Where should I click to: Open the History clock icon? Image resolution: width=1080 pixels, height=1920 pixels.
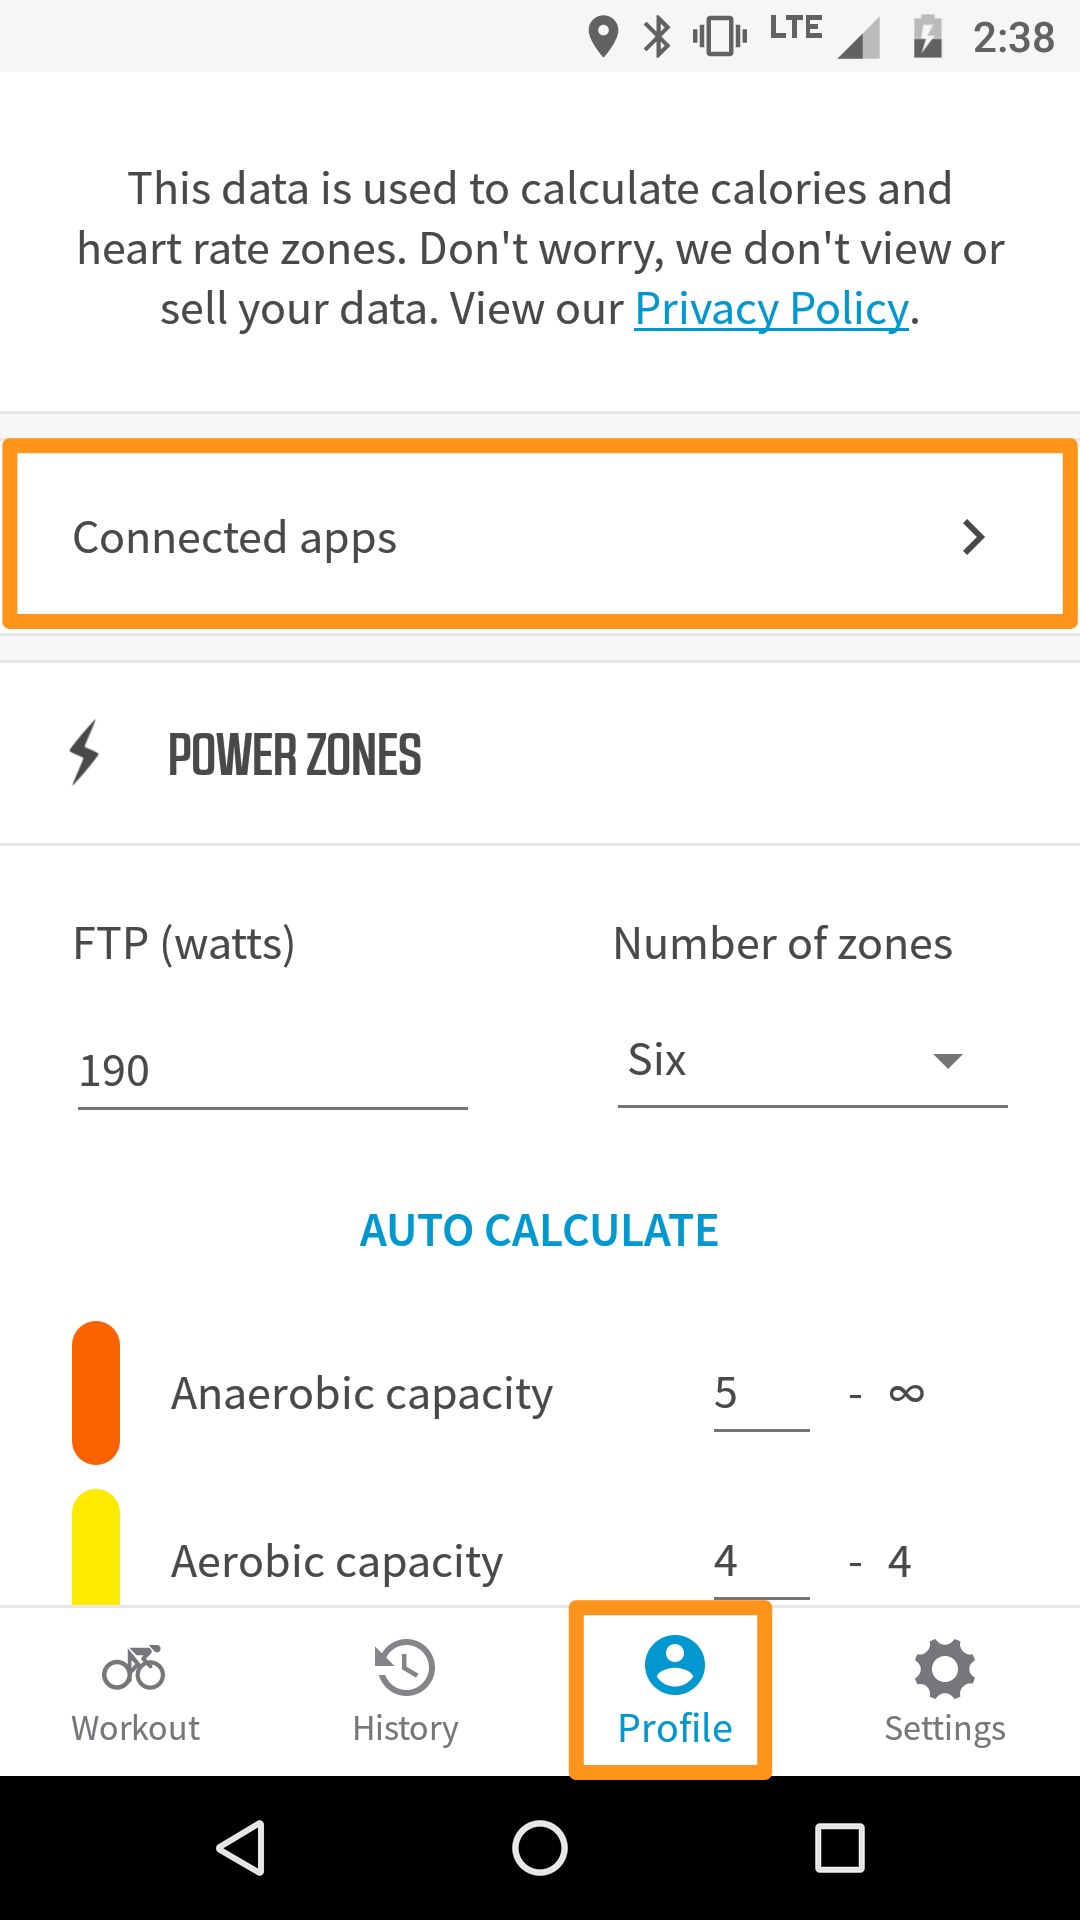click(x=405, y=1667)
